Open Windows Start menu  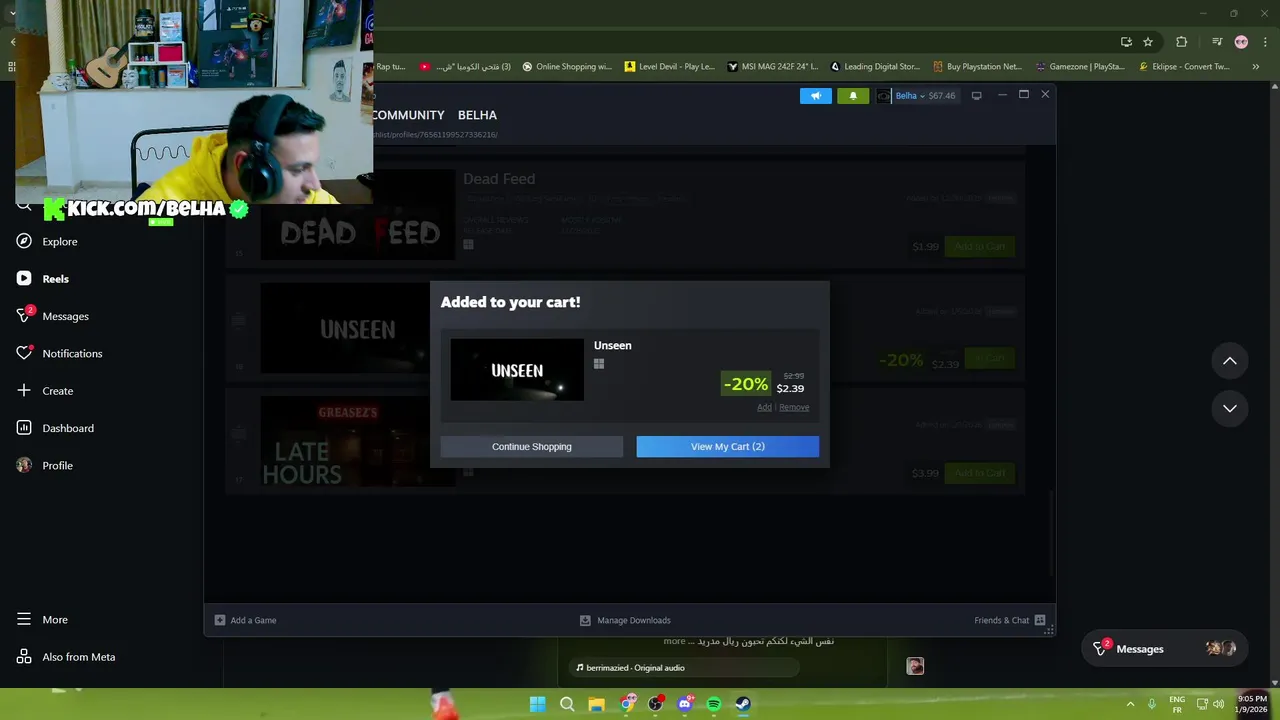(x=537, y=704)
